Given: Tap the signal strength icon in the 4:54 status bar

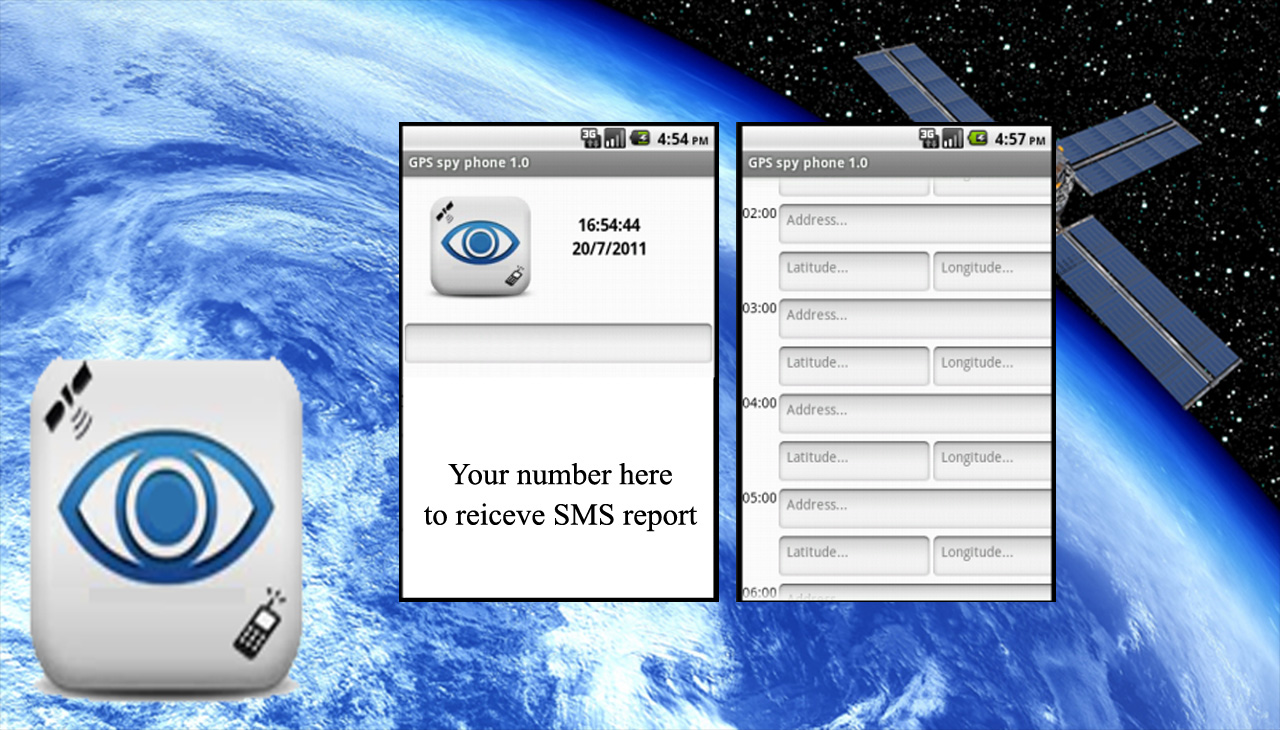Looking at the screenshot, I should coord(614,138).
